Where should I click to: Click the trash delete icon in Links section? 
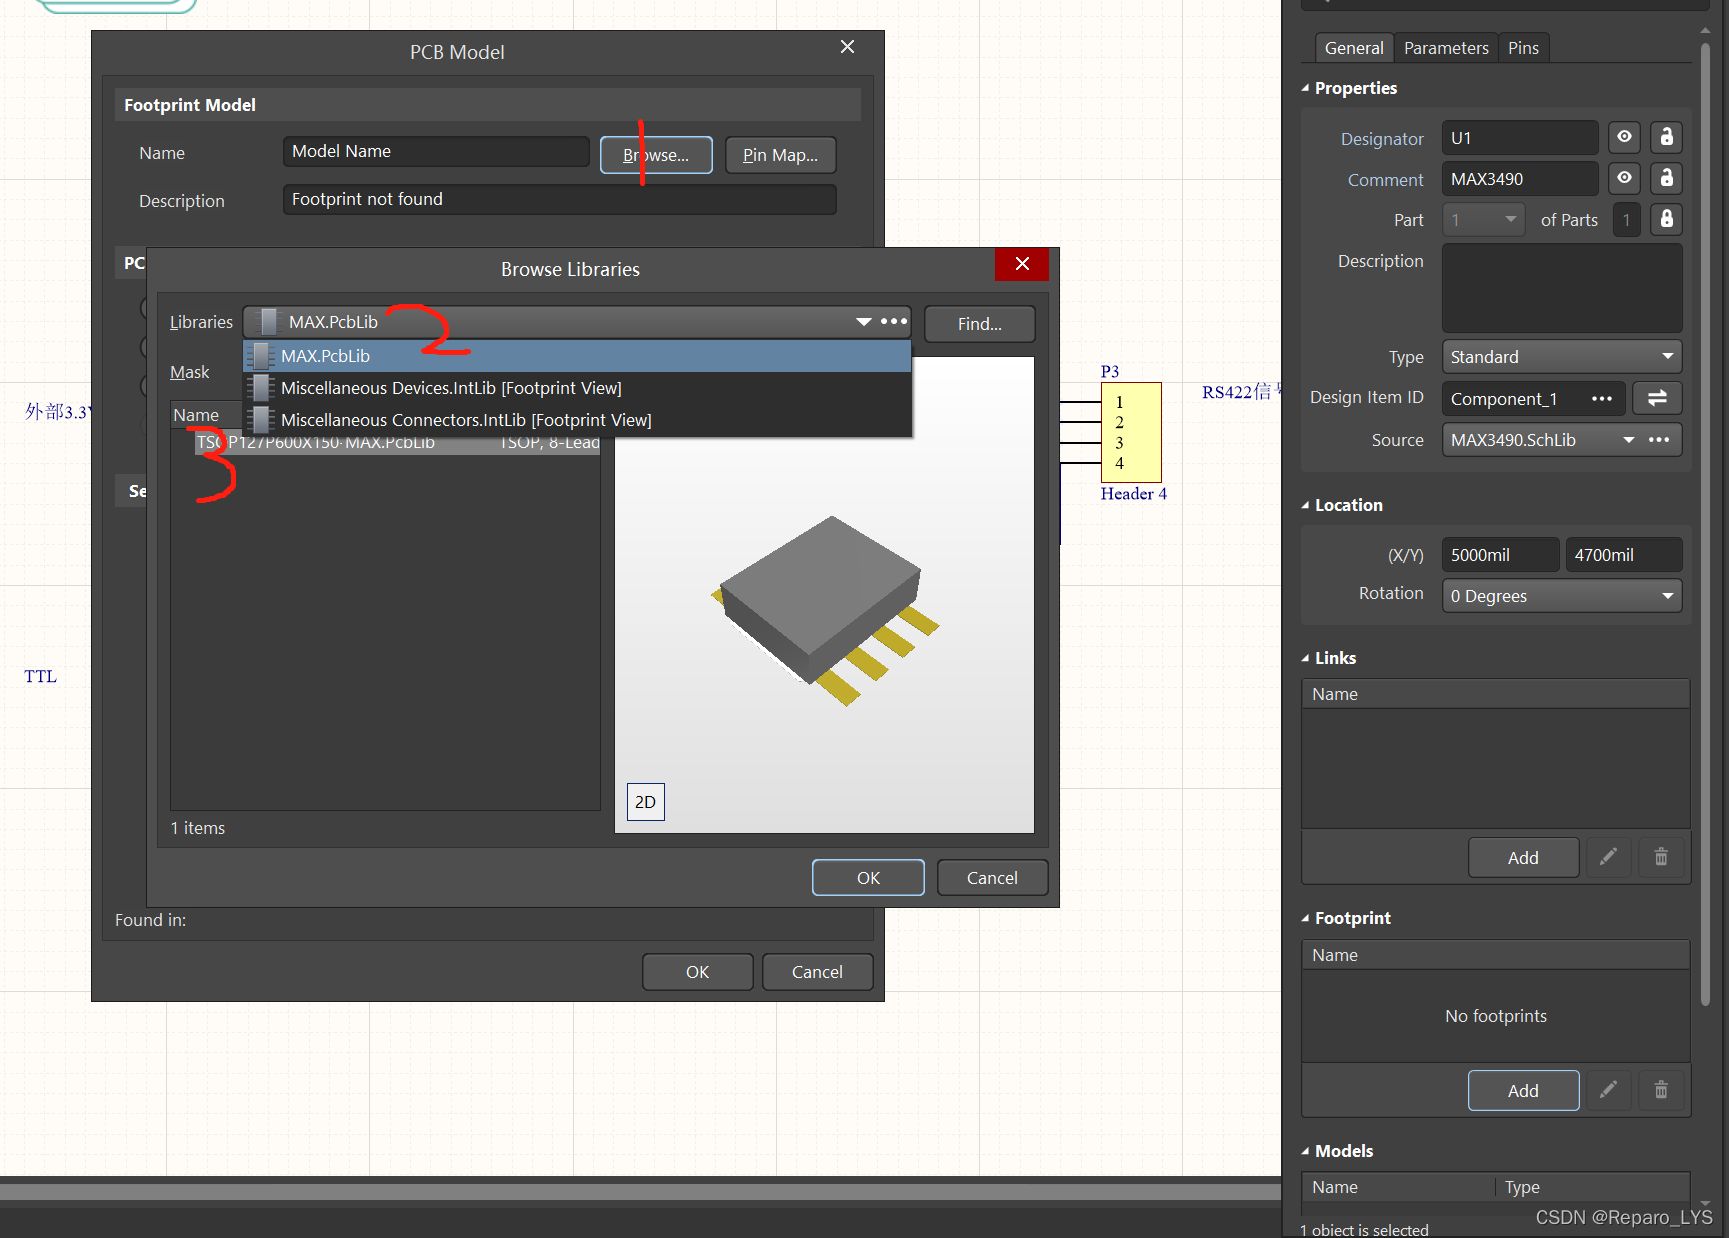click(1661, 857)
